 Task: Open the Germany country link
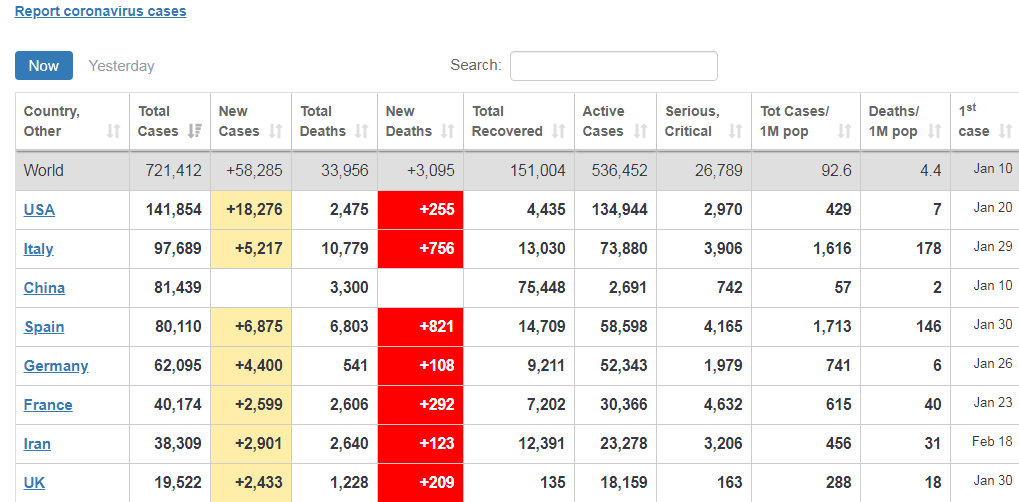coord(56,366)
